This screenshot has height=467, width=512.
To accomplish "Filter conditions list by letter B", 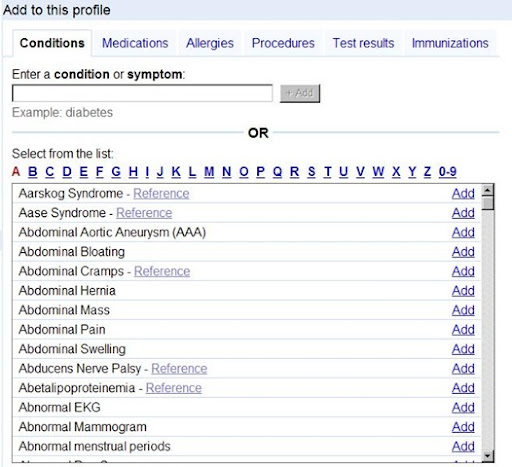I will tap(33, 172).
